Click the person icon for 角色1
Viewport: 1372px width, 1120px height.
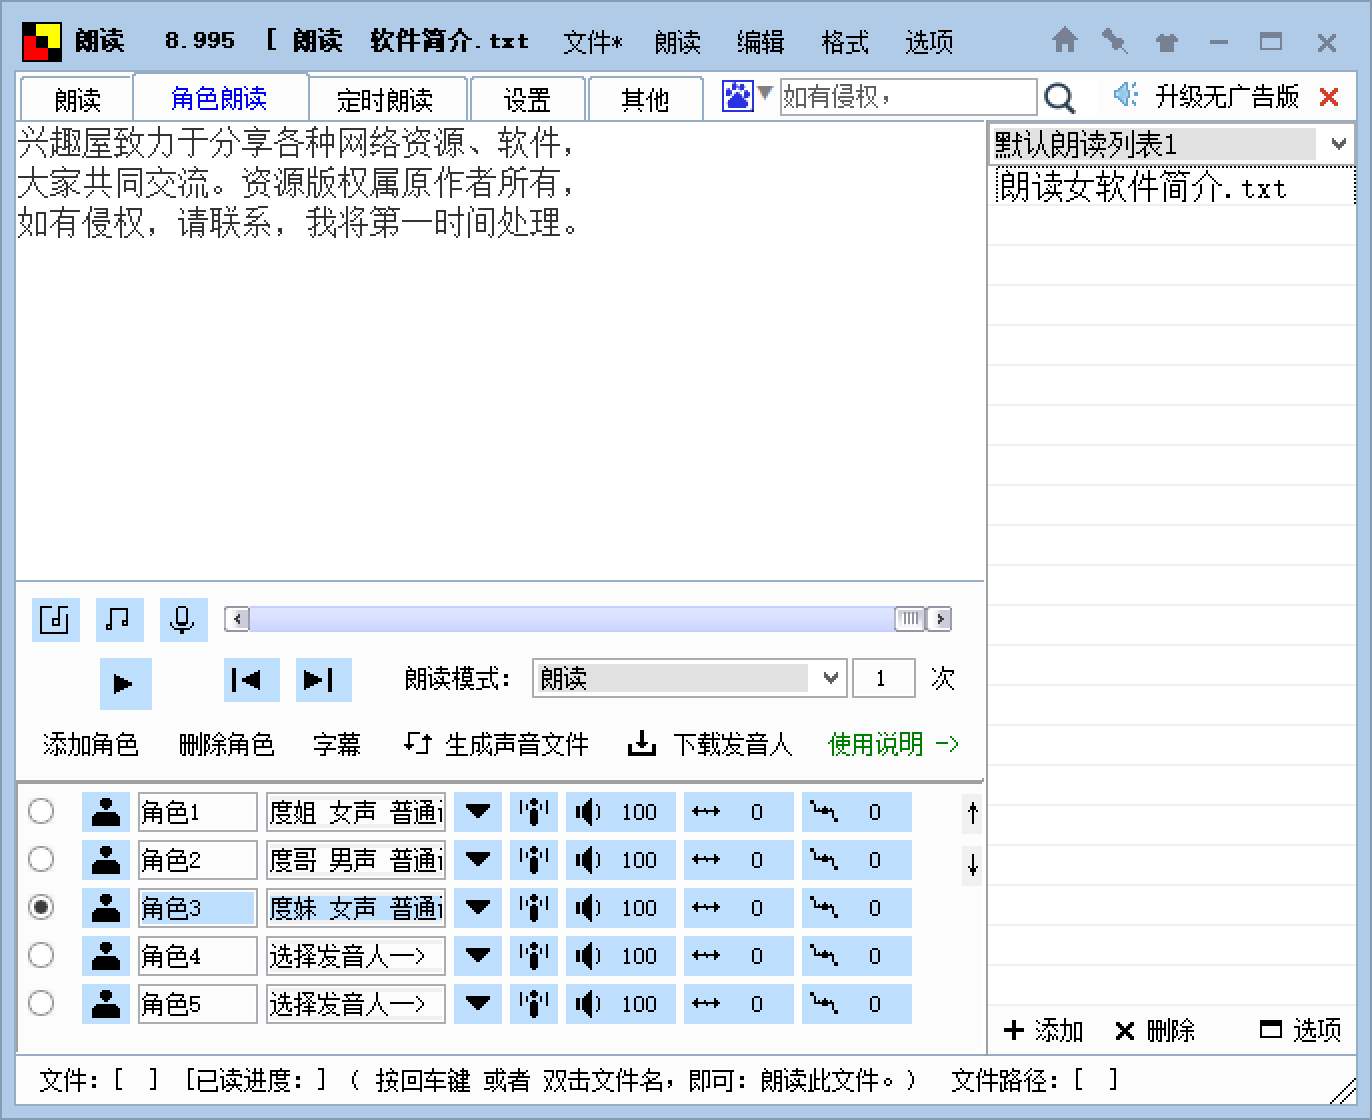click(x=105, y=812)
